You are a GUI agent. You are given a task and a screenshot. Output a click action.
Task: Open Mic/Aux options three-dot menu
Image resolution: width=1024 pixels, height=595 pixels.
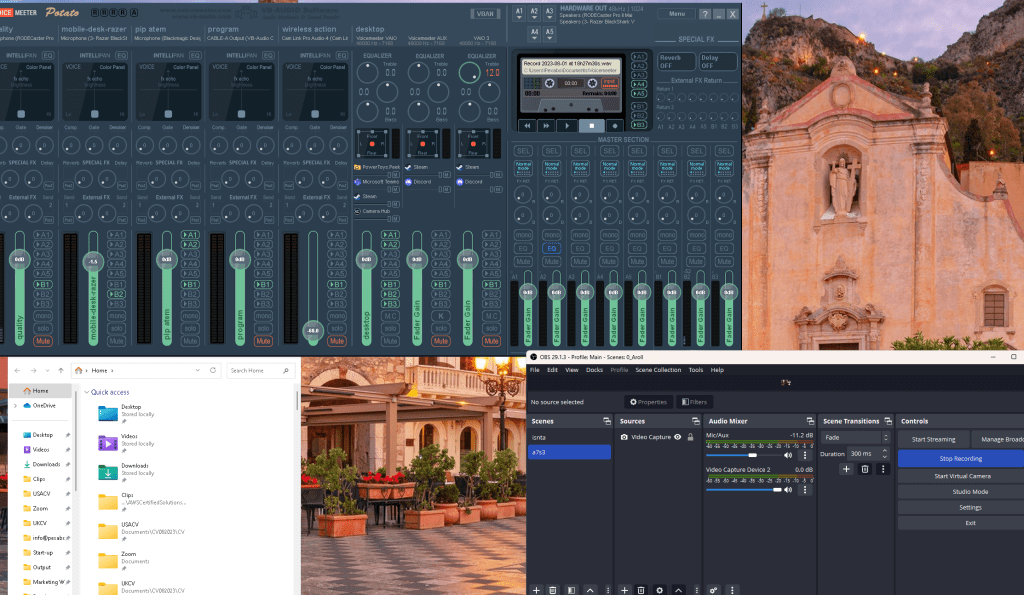(x=805, y=455)
